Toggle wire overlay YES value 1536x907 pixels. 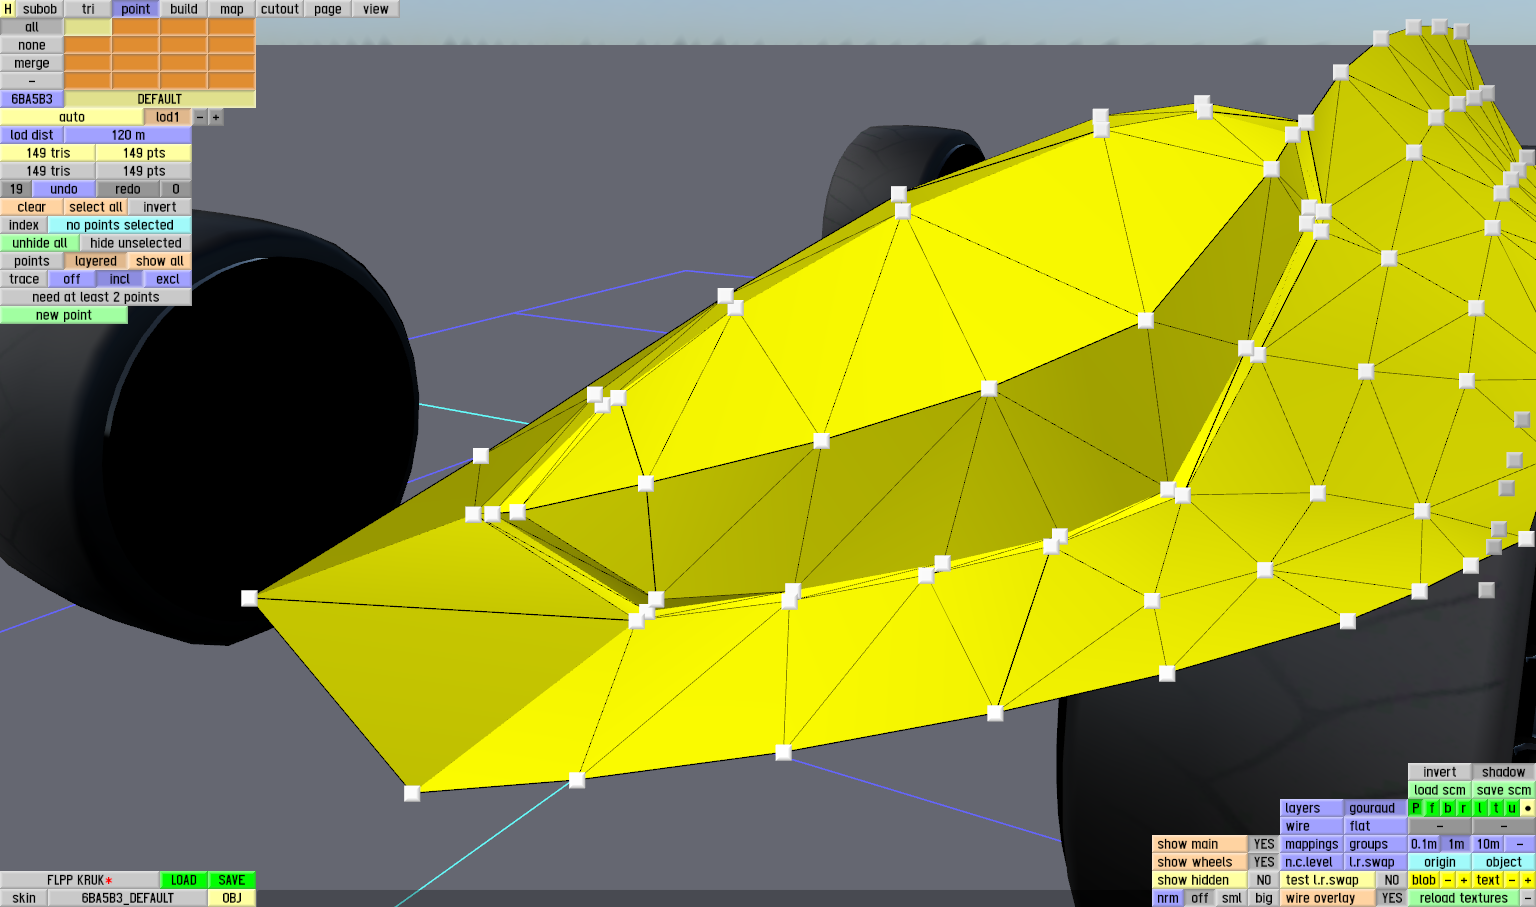pos(1392,898)
